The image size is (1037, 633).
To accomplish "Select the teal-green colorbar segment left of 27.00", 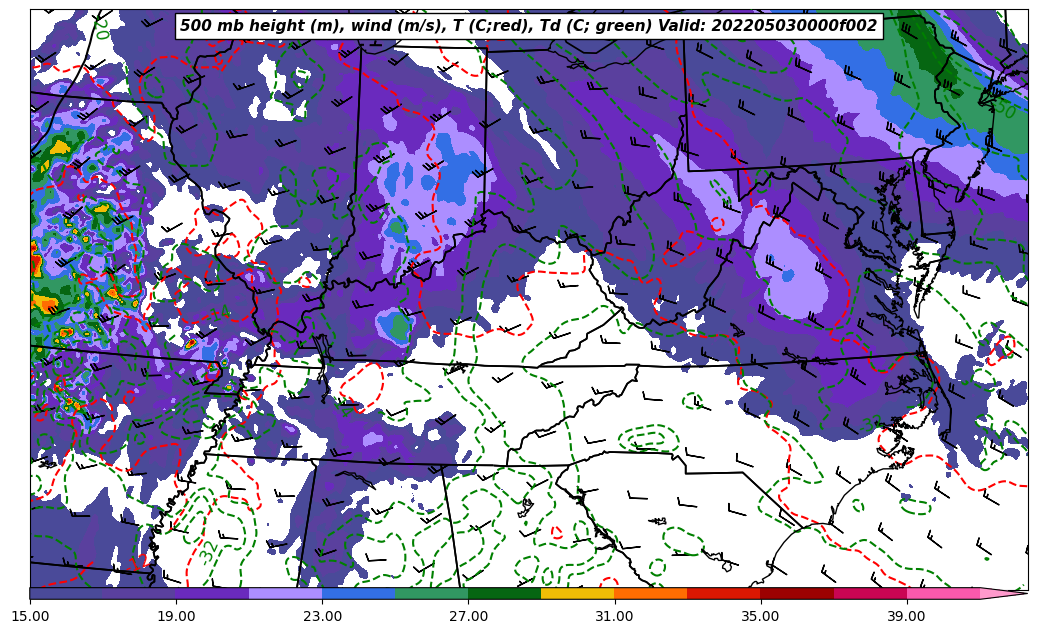I will [x=432, y=593].
